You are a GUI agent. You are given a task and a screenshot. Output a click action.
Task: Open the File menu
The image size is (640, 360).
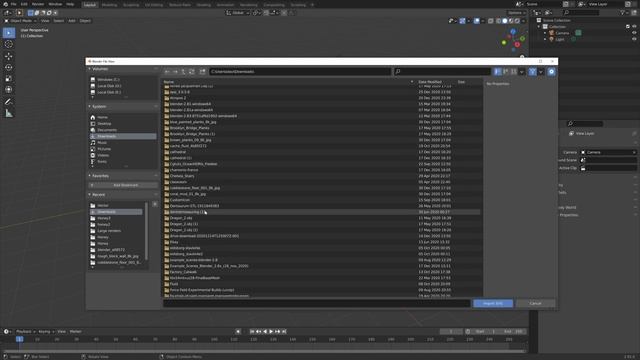pos(13,4)
